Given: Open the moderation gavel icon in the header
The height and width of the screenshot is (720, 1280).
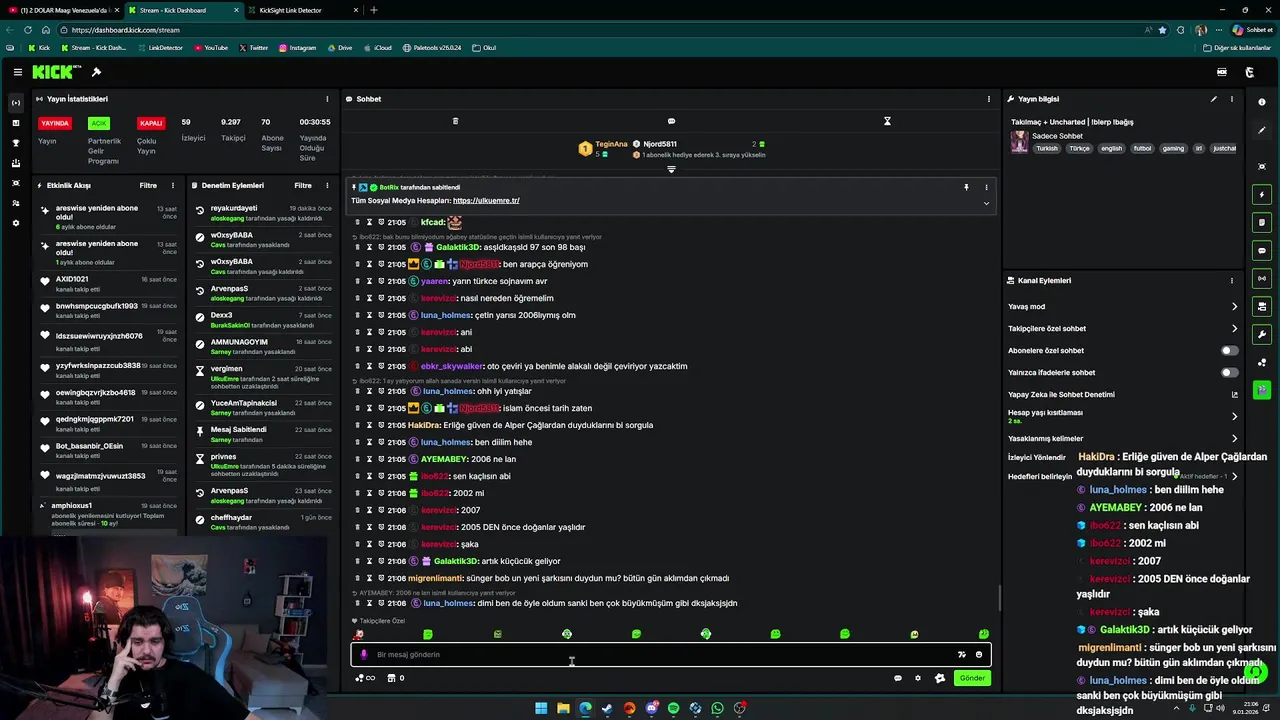Looking at the screenshot, I should (96, 72).
